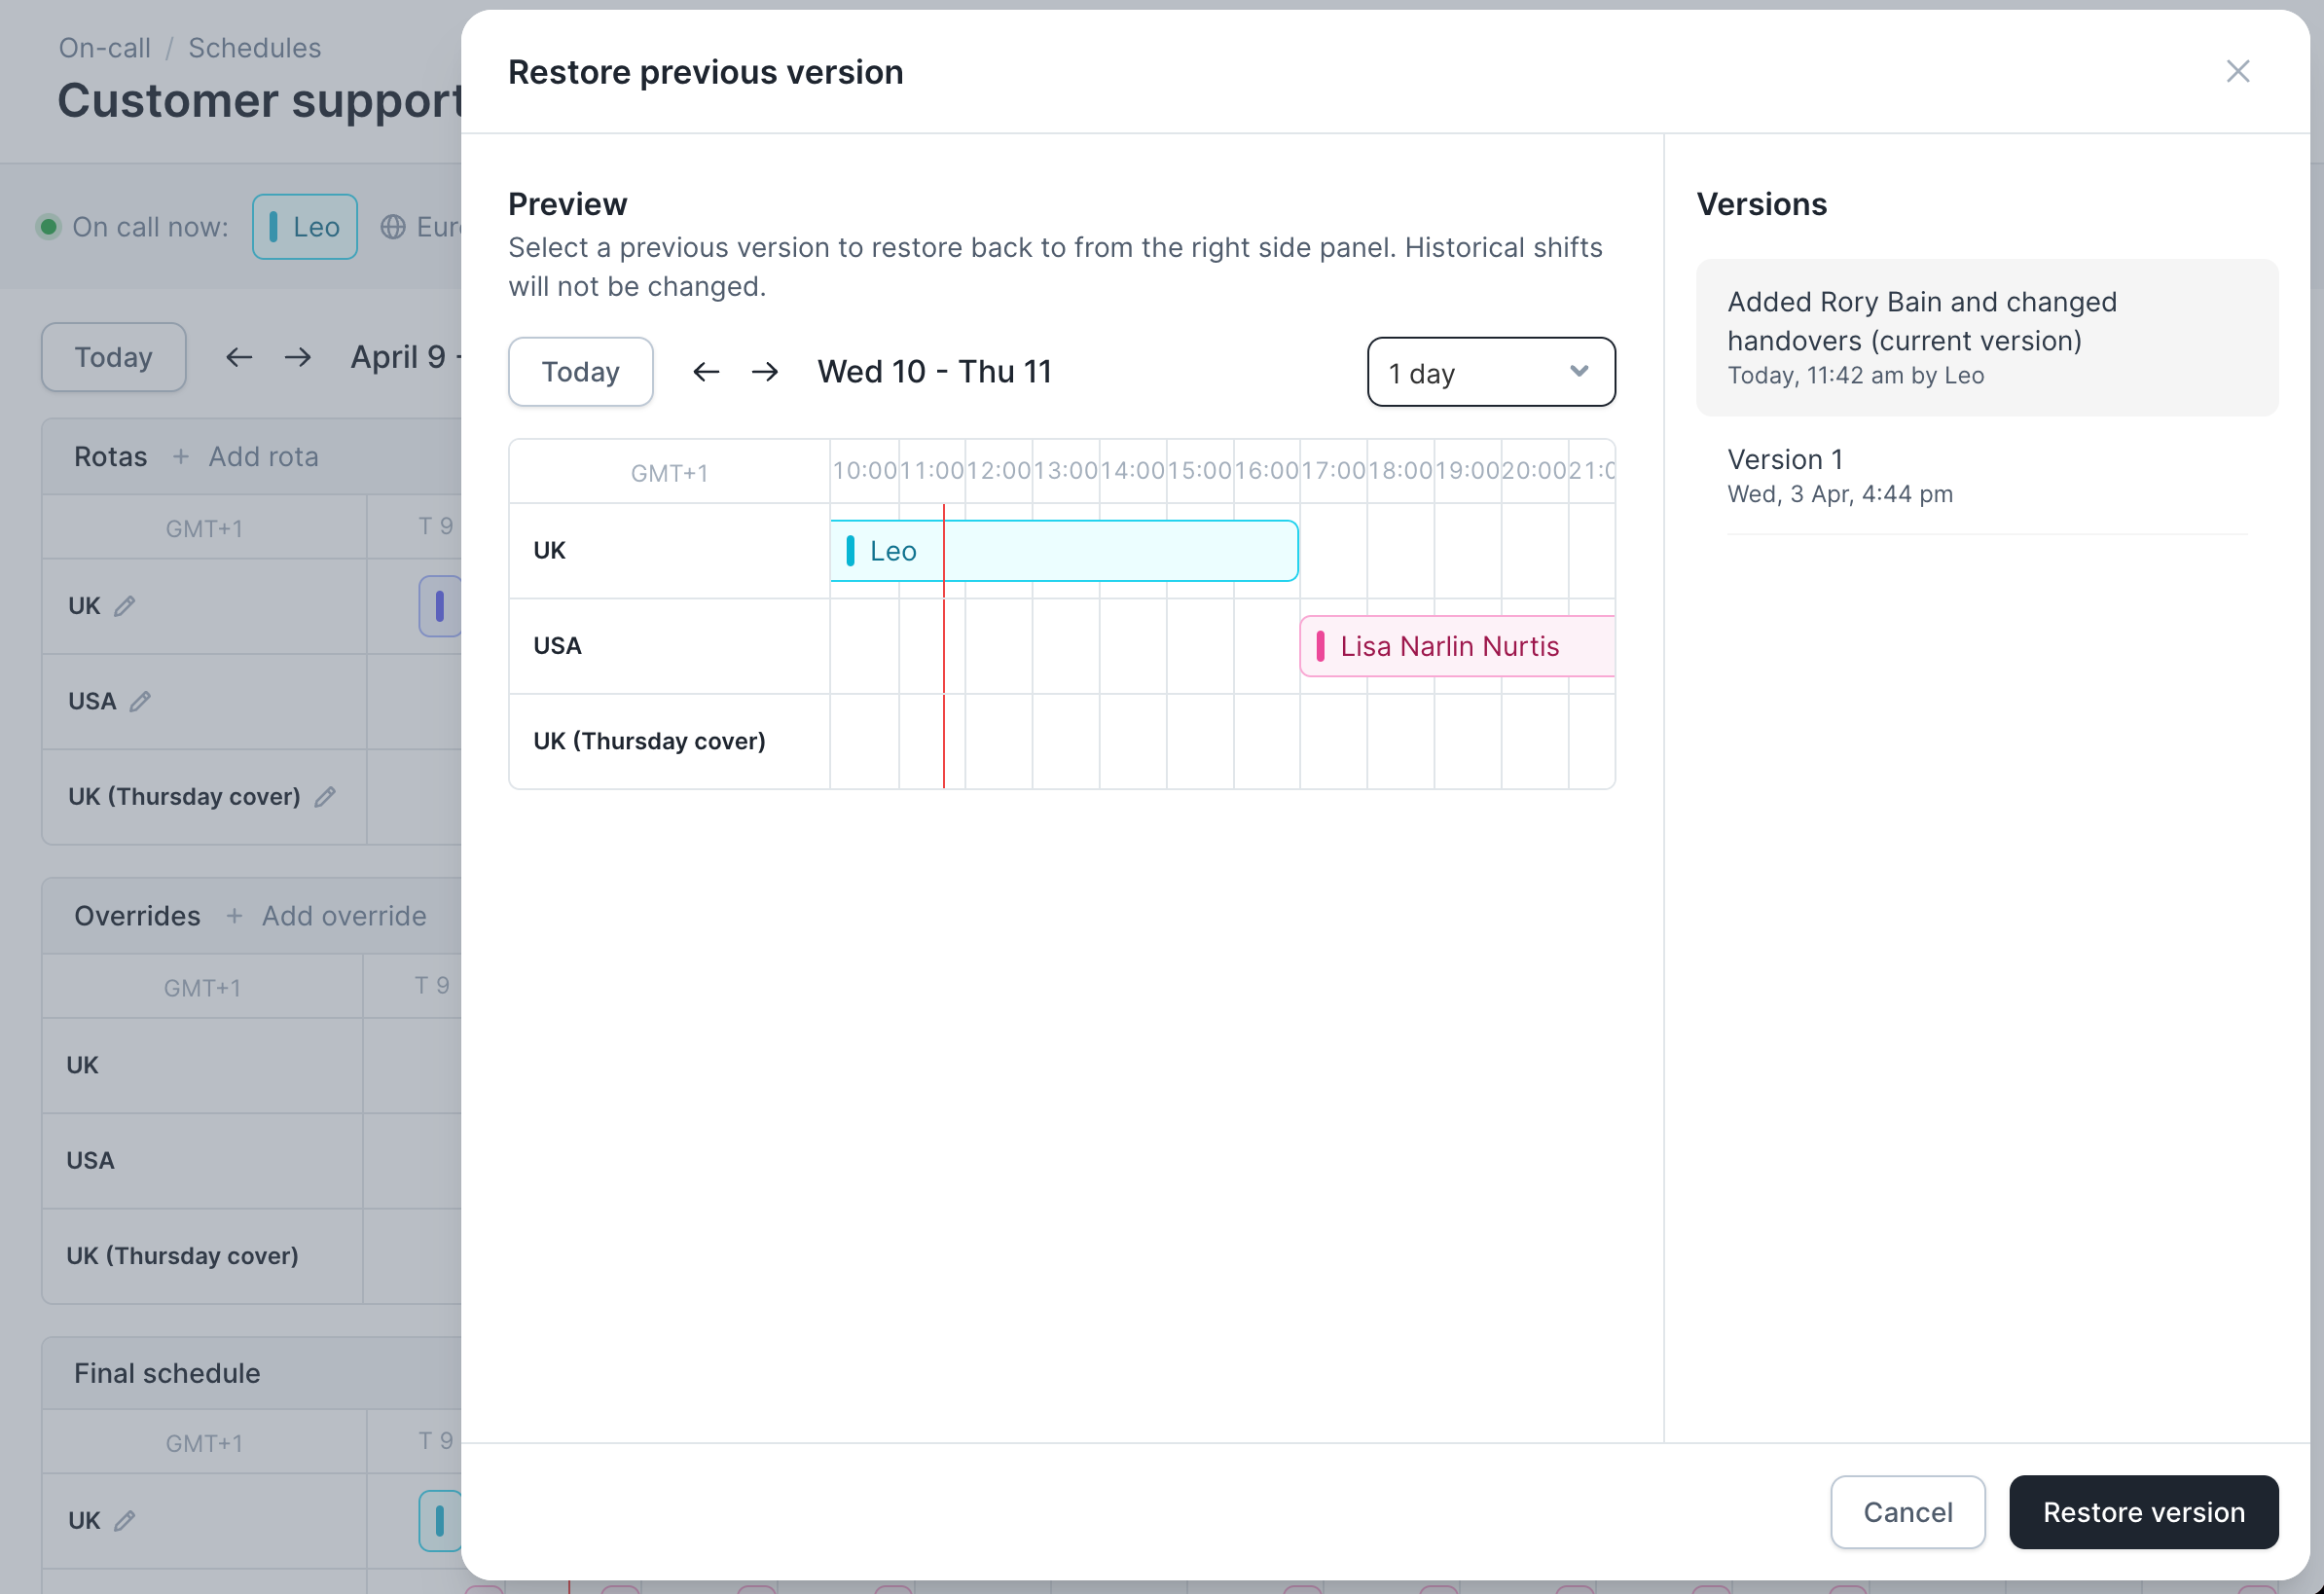Select the current version entry
The image size is (2324, 1594).
point(1985,337)
